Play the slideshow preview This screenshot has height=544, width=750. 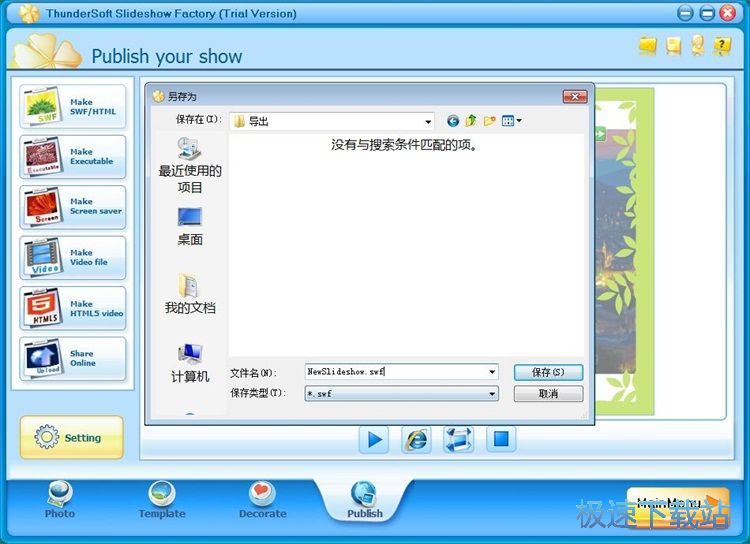point(374,439)
